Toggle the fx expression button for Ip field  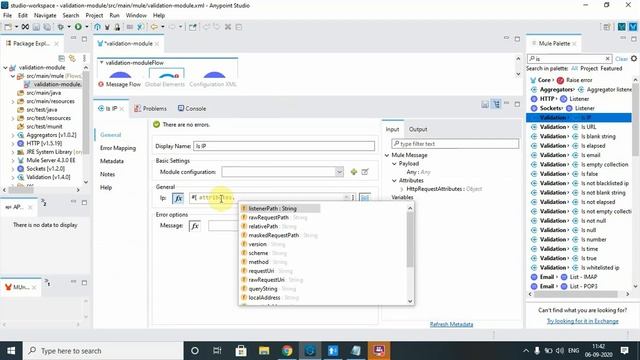pyautogui.click(x=178, y=198)
